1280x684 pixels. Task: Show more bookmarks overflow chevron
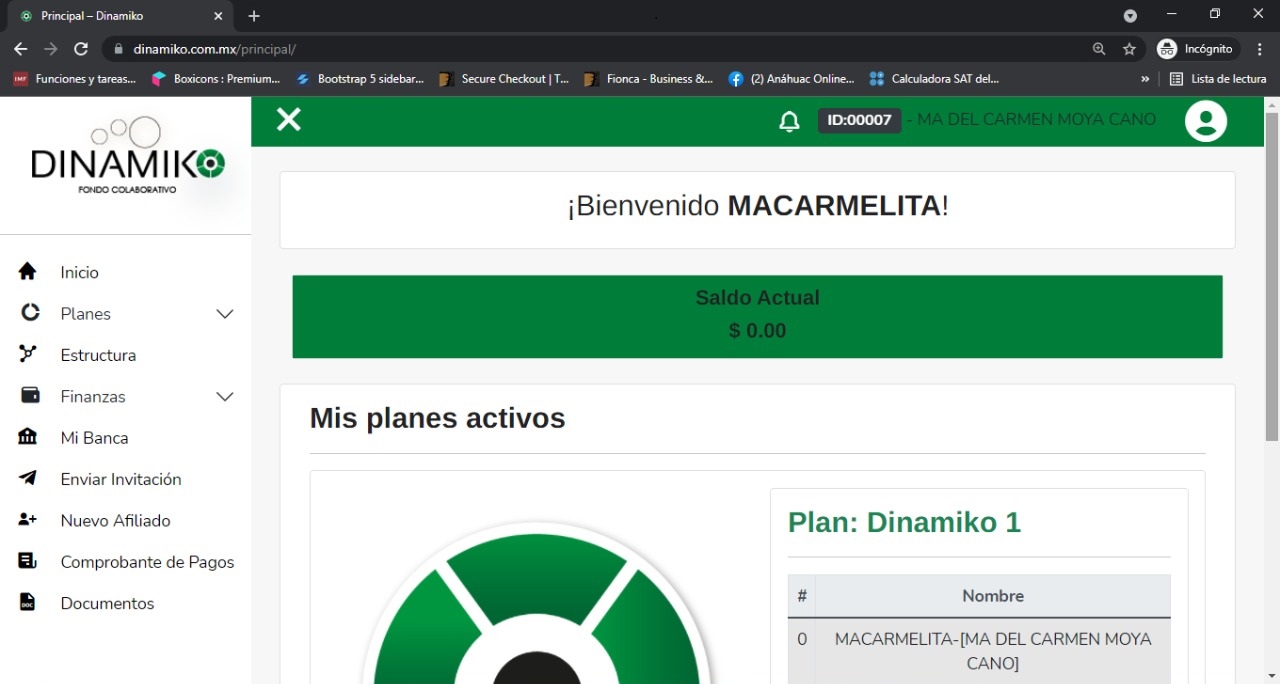pyautogui.click(x=1145, y=79)
